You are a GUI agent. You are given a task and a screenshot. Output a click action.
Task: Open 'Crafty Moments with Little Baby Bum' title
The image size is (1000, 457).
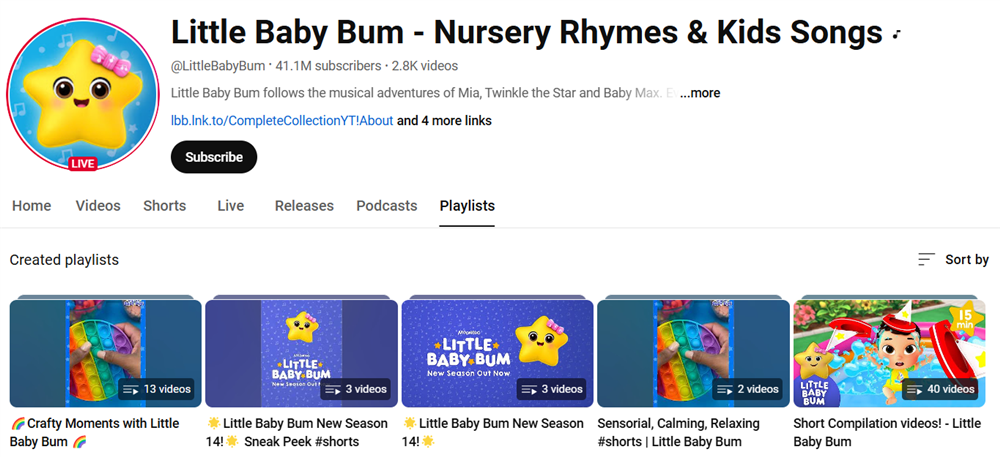pos(94,432)
